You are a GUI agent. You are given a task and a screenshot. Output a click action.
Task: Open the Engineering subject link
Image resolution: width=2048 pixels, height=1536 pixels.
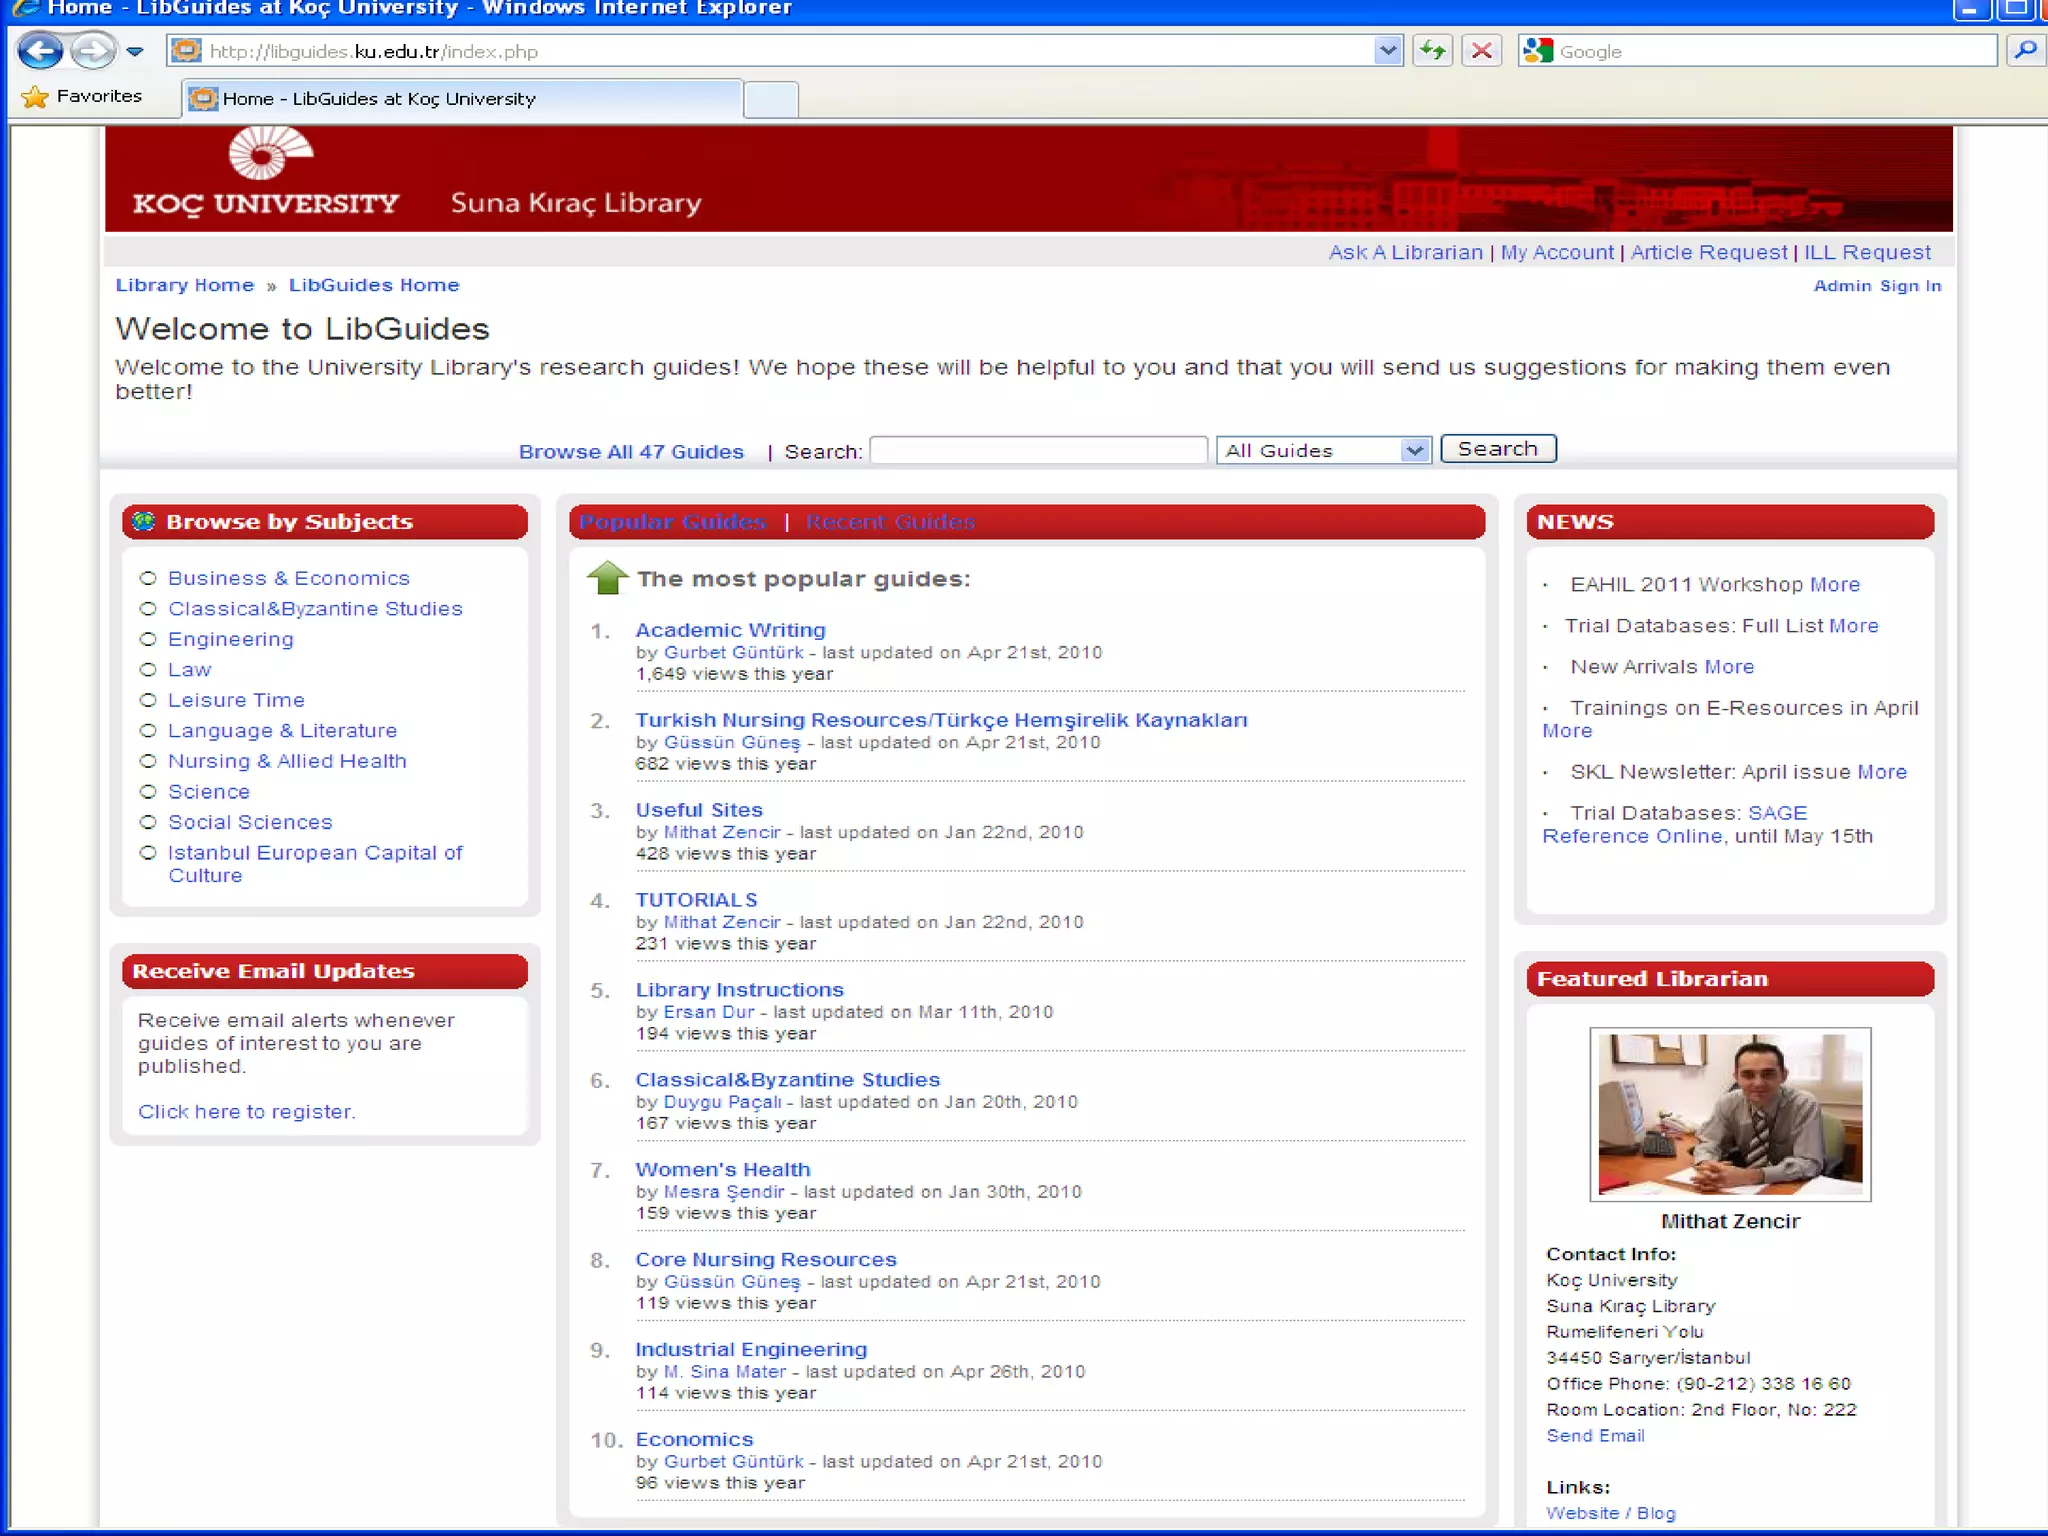click(x=230, y=639)
